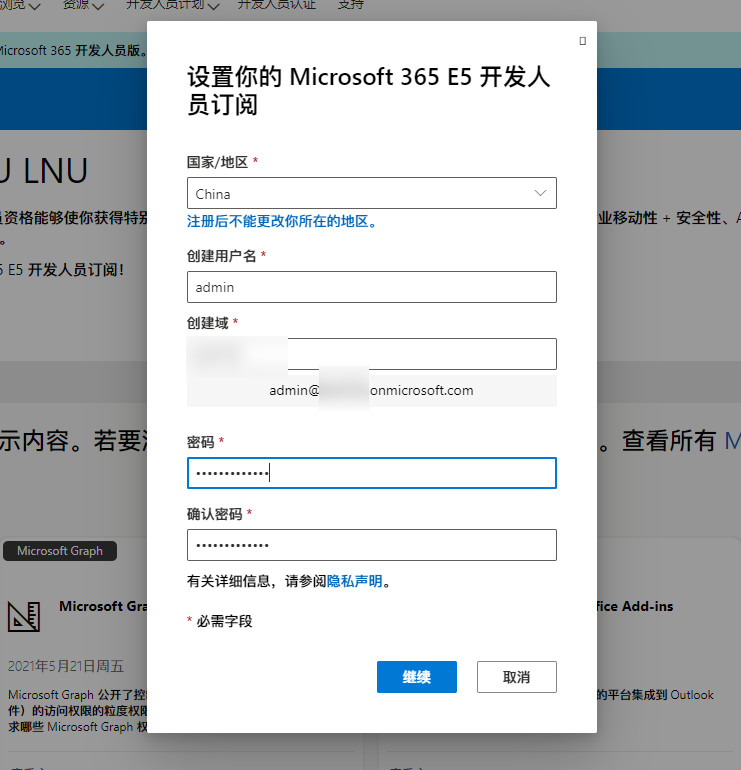Image resolution: width=741 pixels, height=770 pixels.
Task: Click the 浏览 menu in background page
Action: [x=20, y=5]
